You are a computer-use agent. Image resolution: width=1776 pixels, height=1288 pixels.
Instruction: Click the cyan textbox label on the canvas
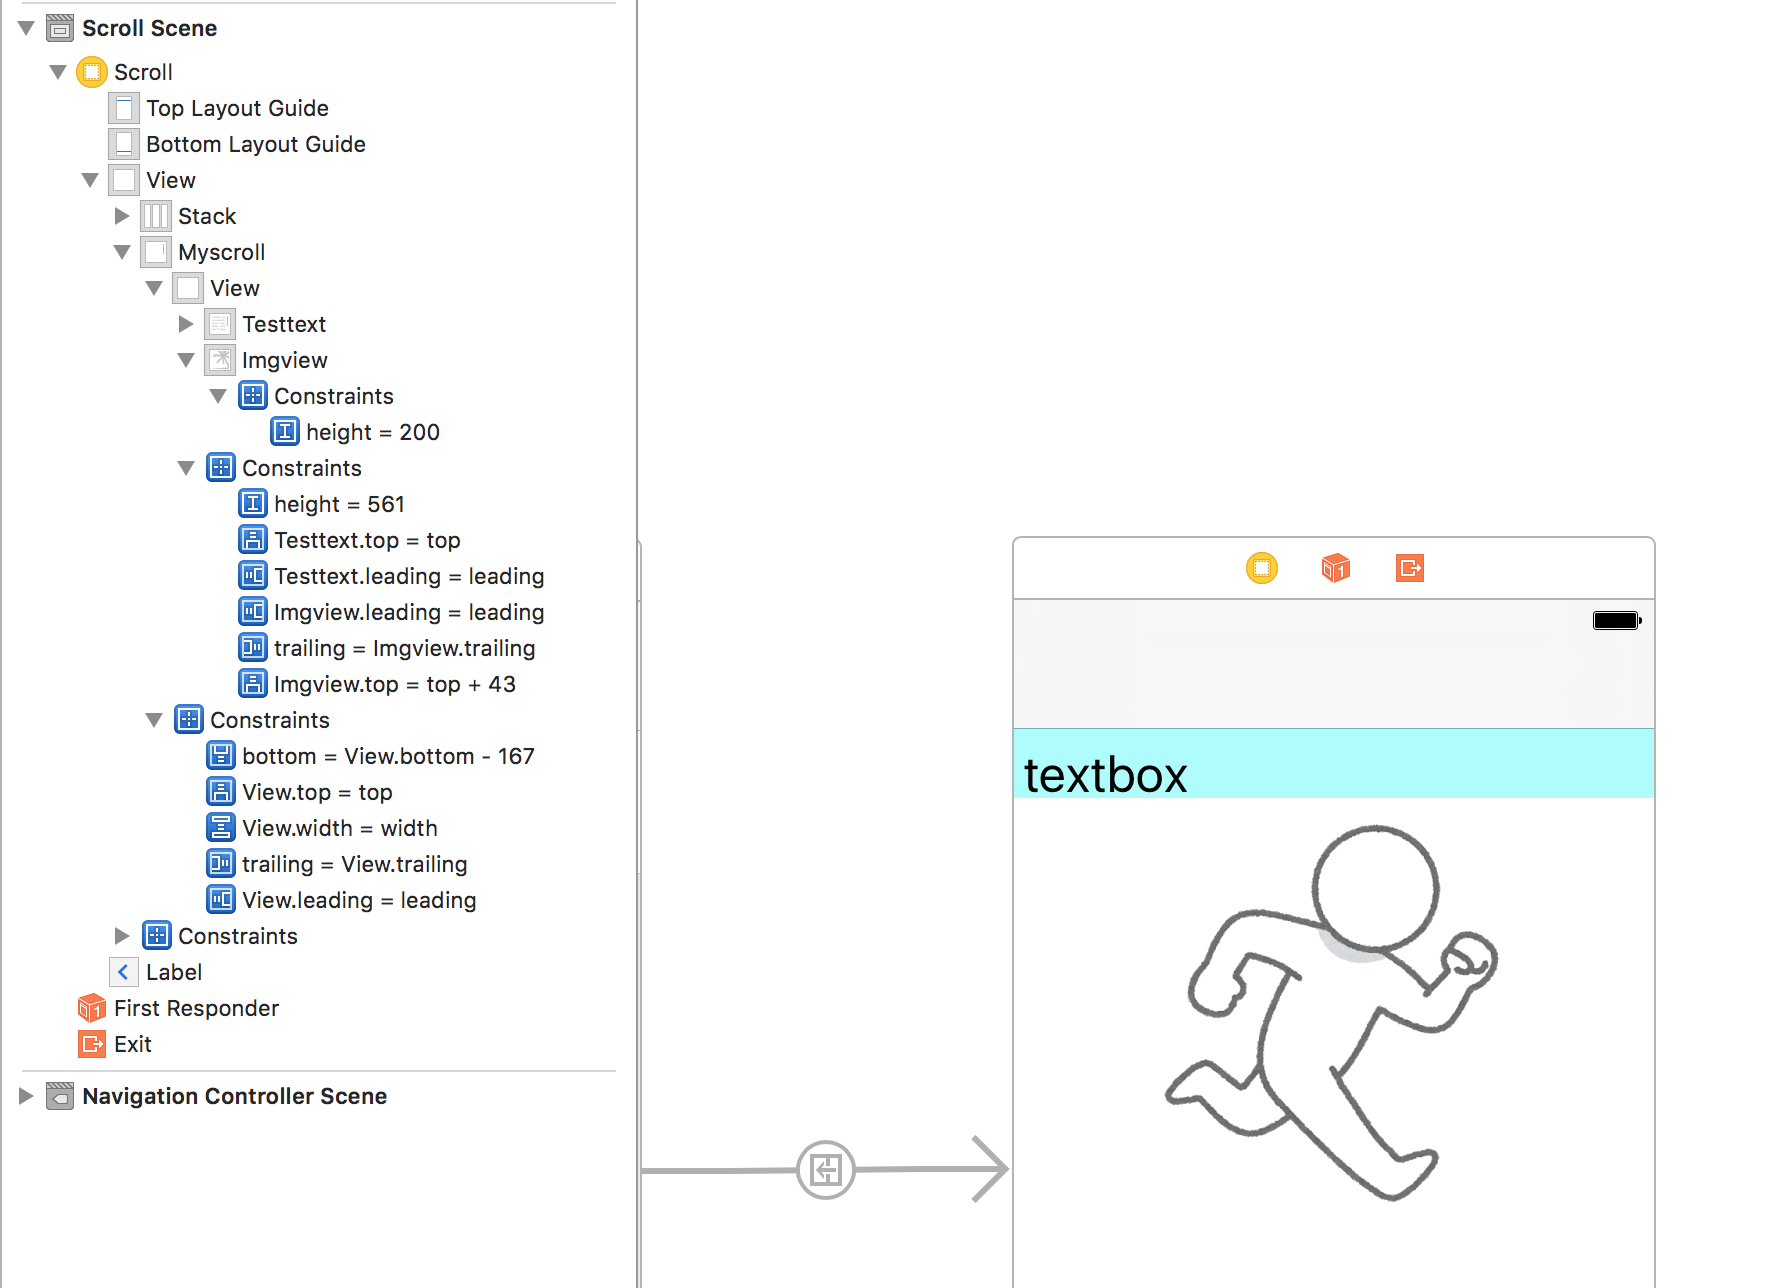1104,771
